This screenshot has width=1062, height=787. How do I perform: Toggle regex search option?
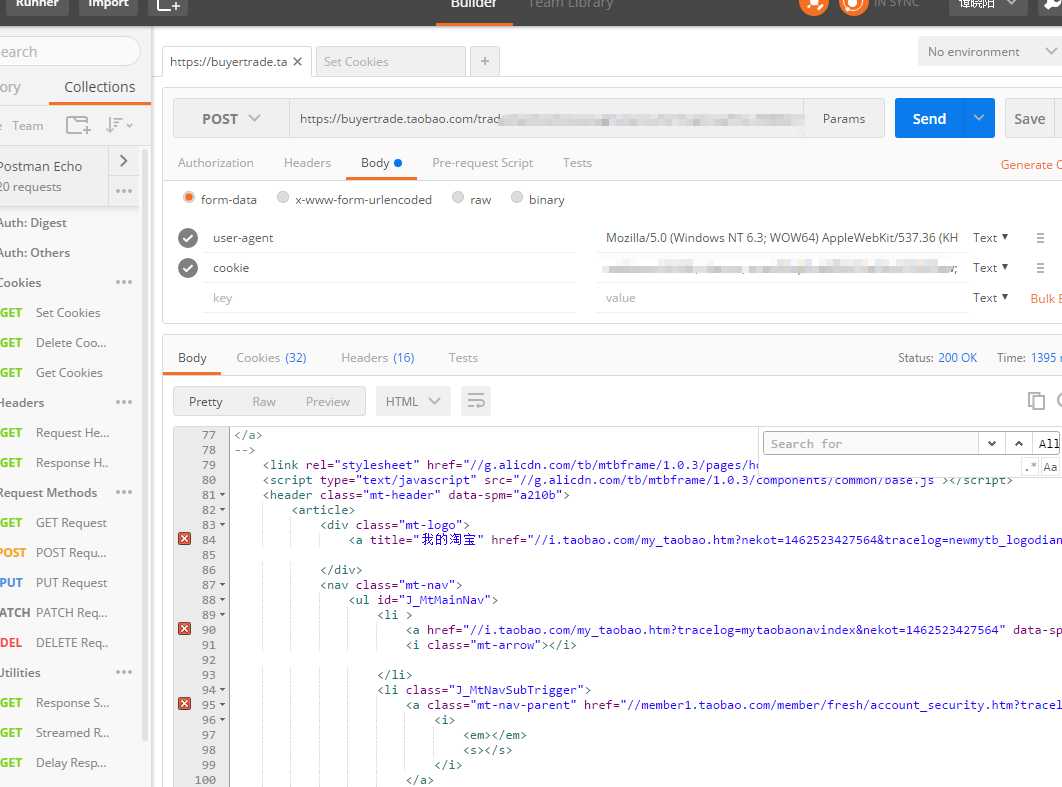(1030, 467)
